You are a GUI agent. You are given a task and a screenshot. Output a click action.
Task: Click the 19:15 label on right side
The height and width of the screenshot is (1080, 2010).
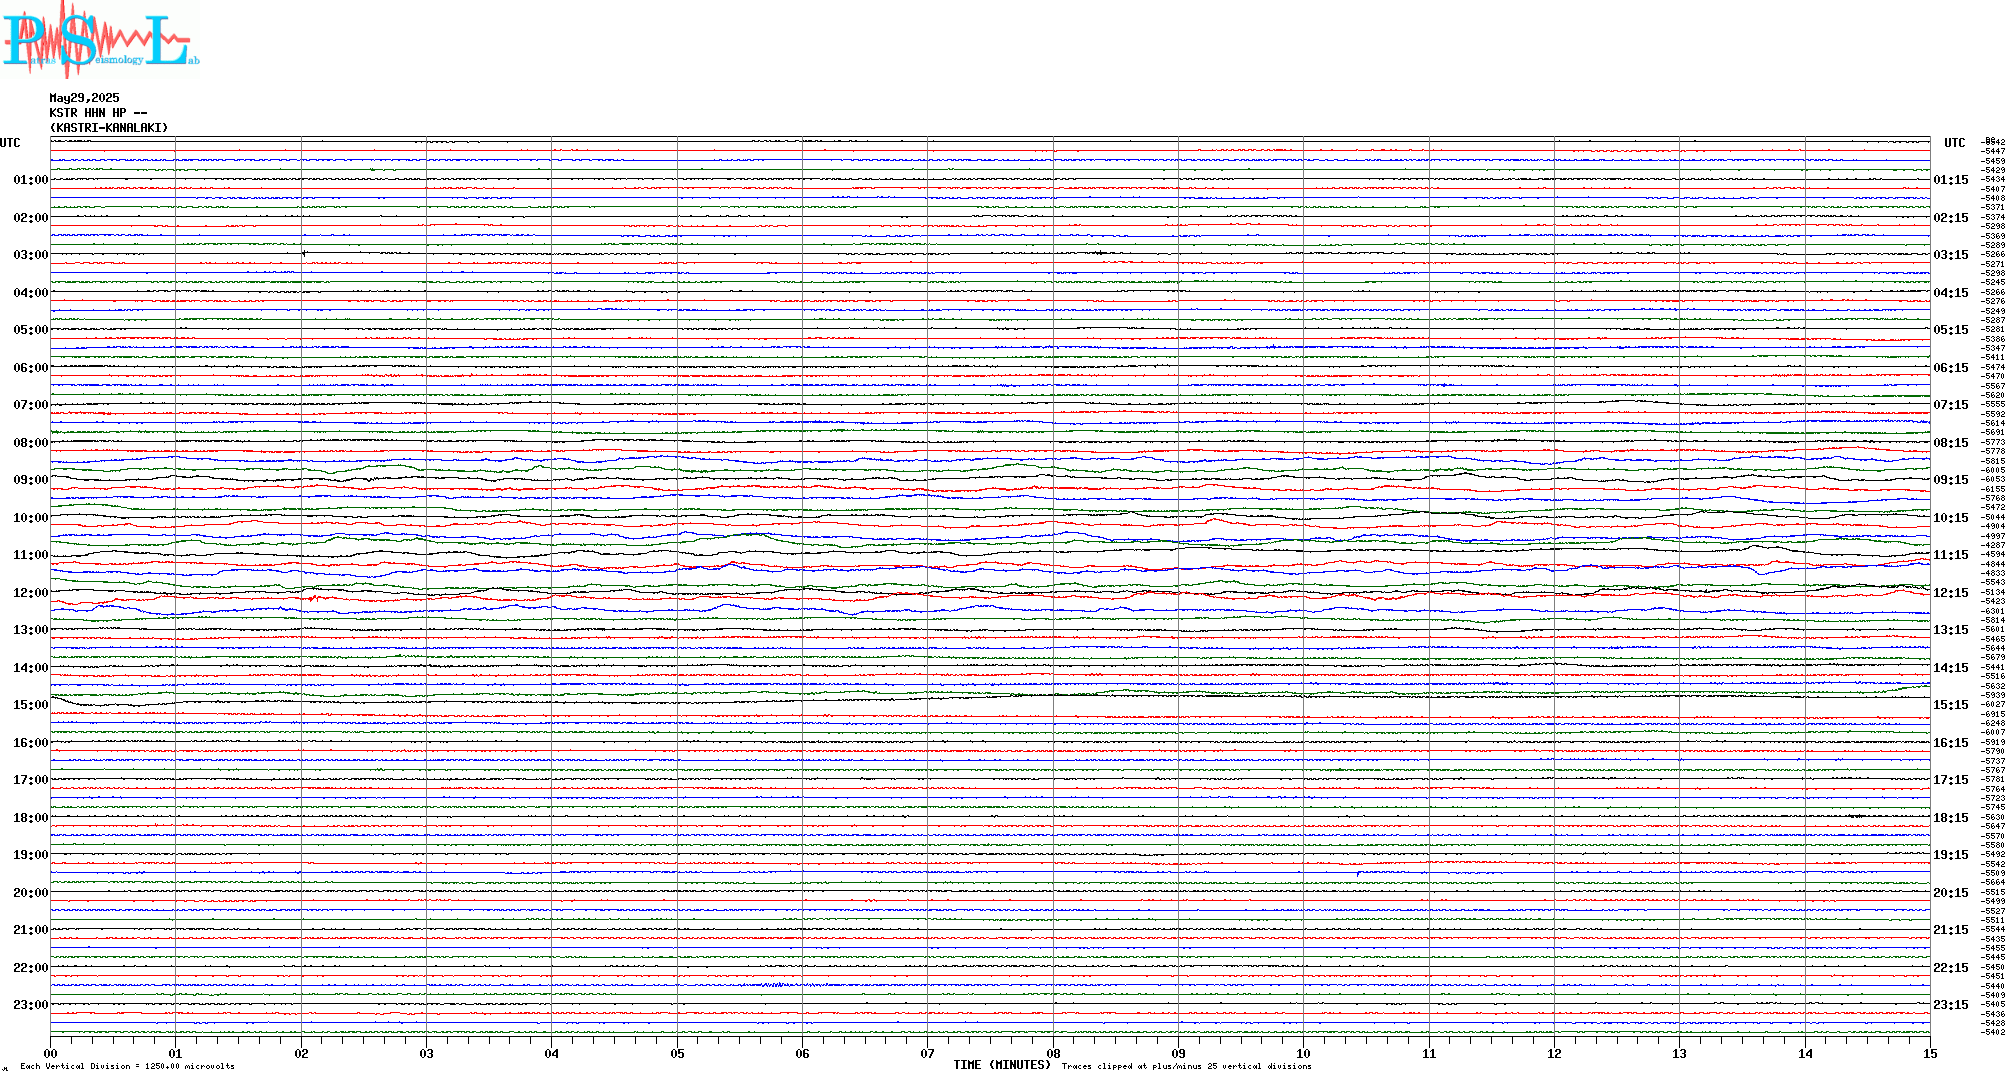tap(1950, 855)
